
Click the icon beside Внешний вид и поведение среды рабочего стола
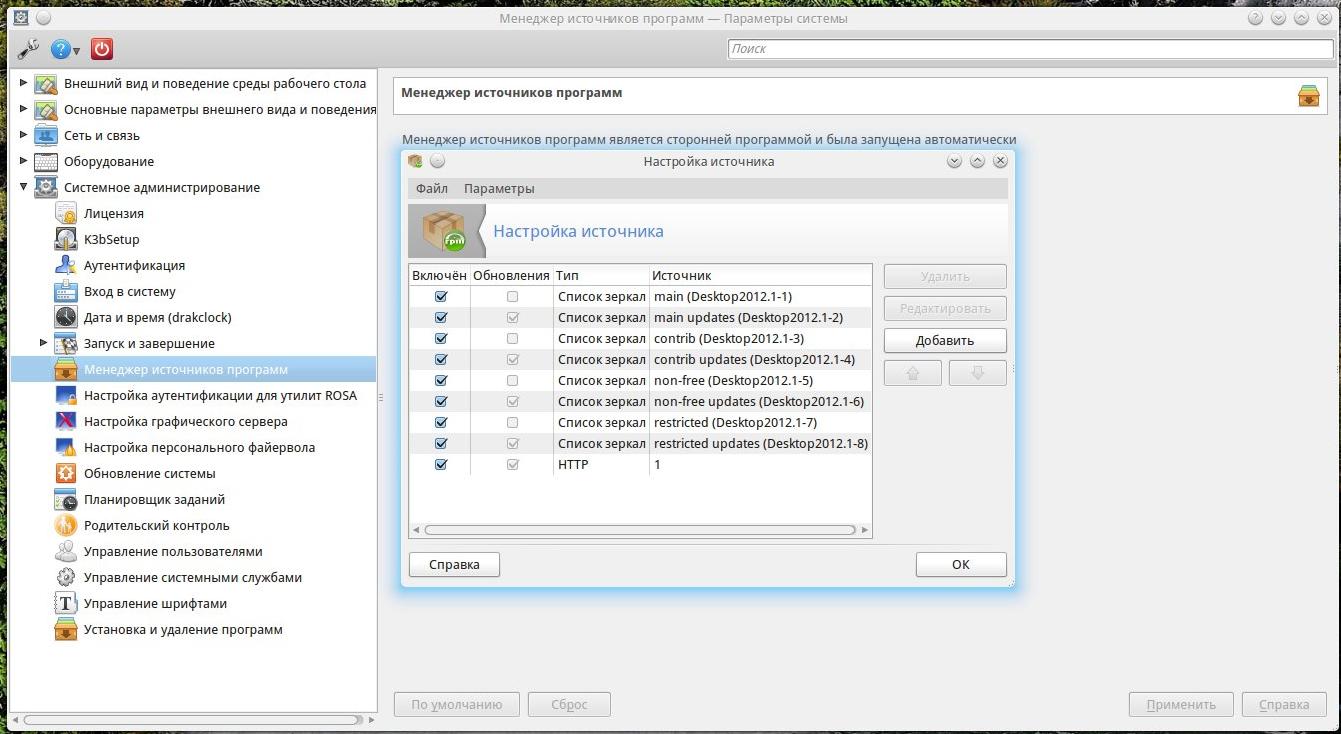[x=46, y=84]
